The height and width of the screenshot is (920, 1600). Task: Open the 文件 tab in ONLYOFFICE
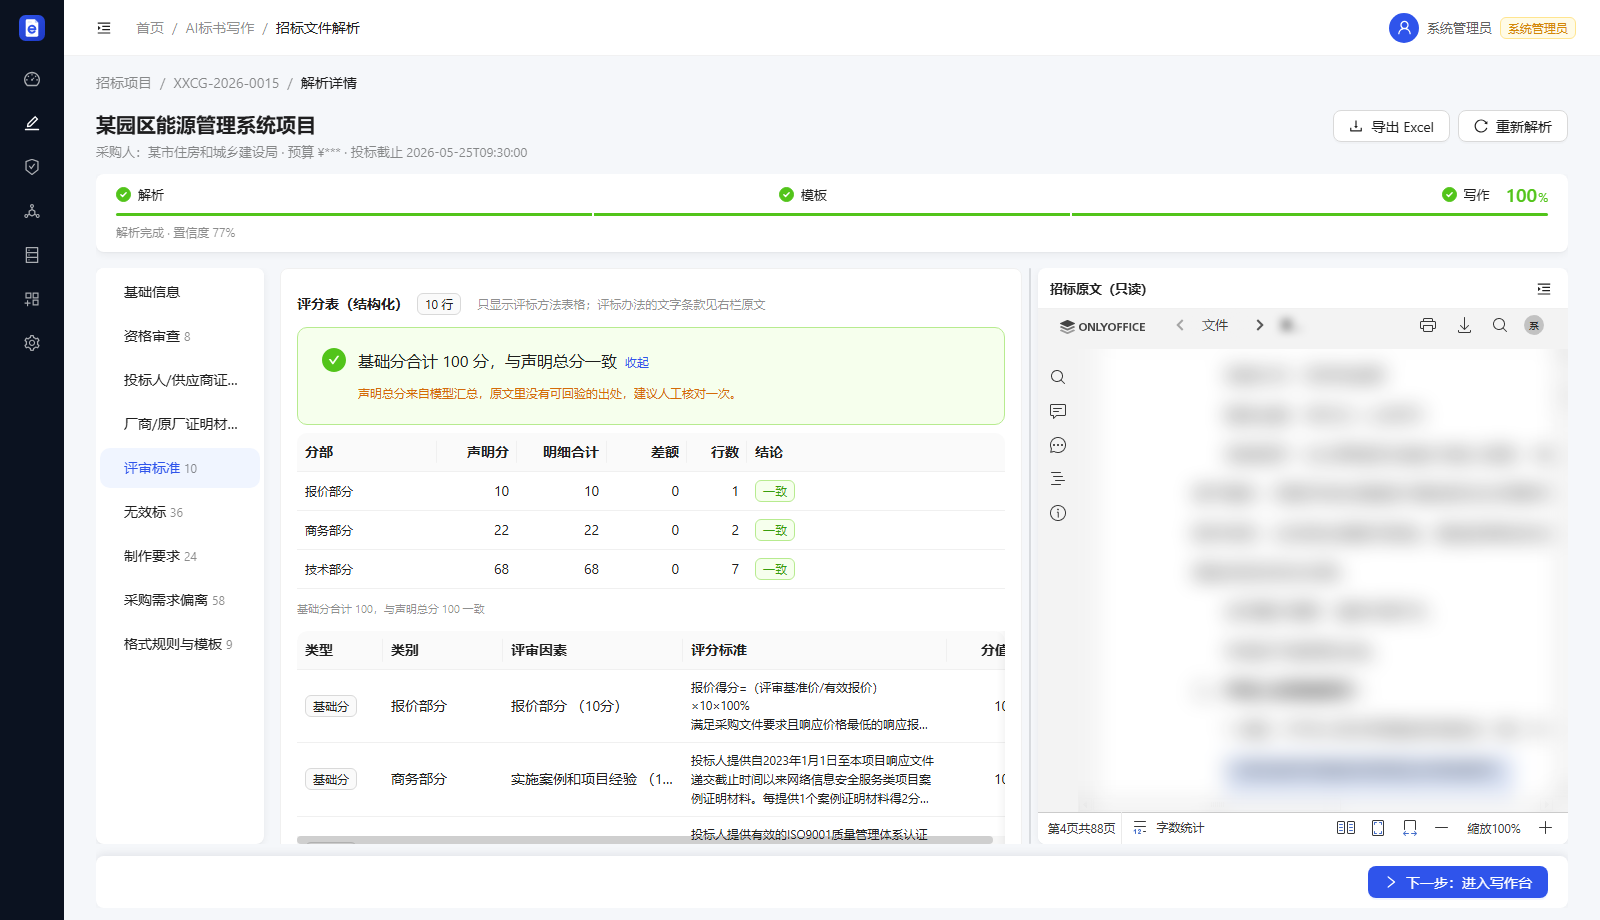pyautogui.click(x=1215, y=325)
